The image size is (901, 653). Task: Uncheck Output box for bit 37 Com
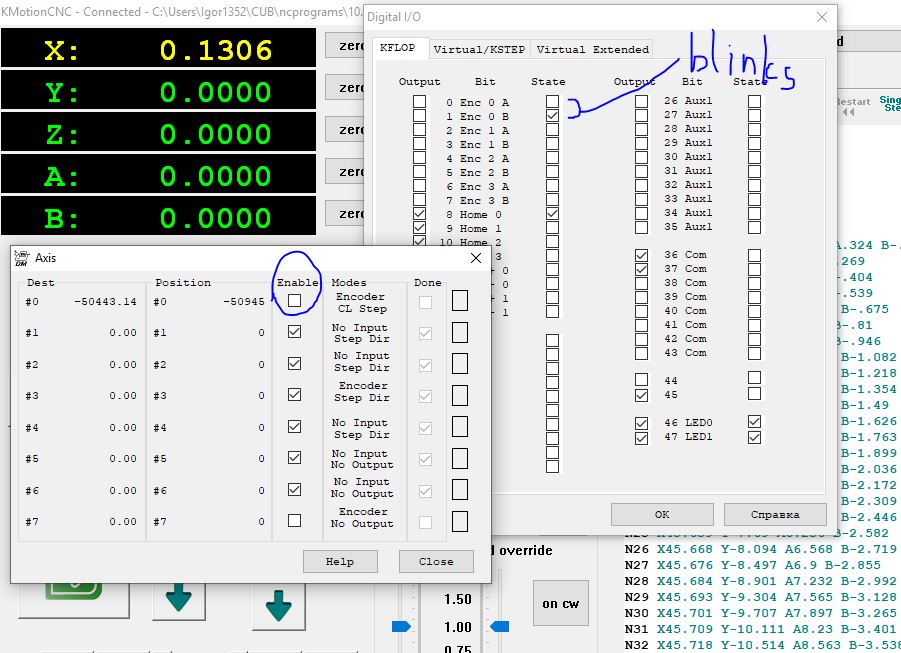point(641,268)
